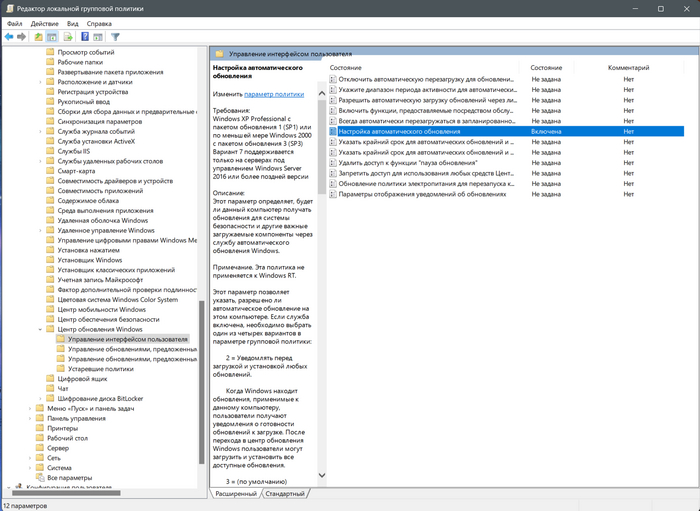Click the Forward arrow in the toolbar
This screenshot has width=700, height=511.
21,37
